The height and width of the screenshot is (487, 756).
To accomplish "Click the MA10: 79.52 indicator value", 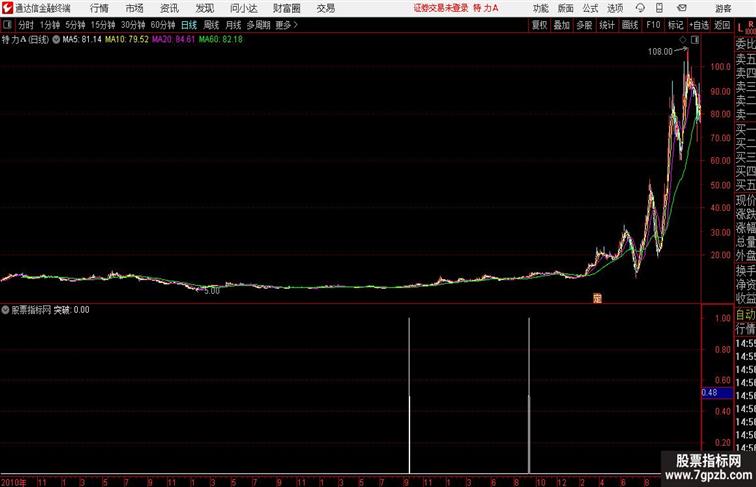I will point(127,40).
